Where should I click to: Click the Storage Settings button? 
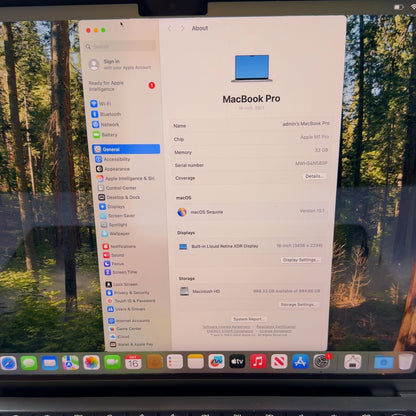click(298, 305)
